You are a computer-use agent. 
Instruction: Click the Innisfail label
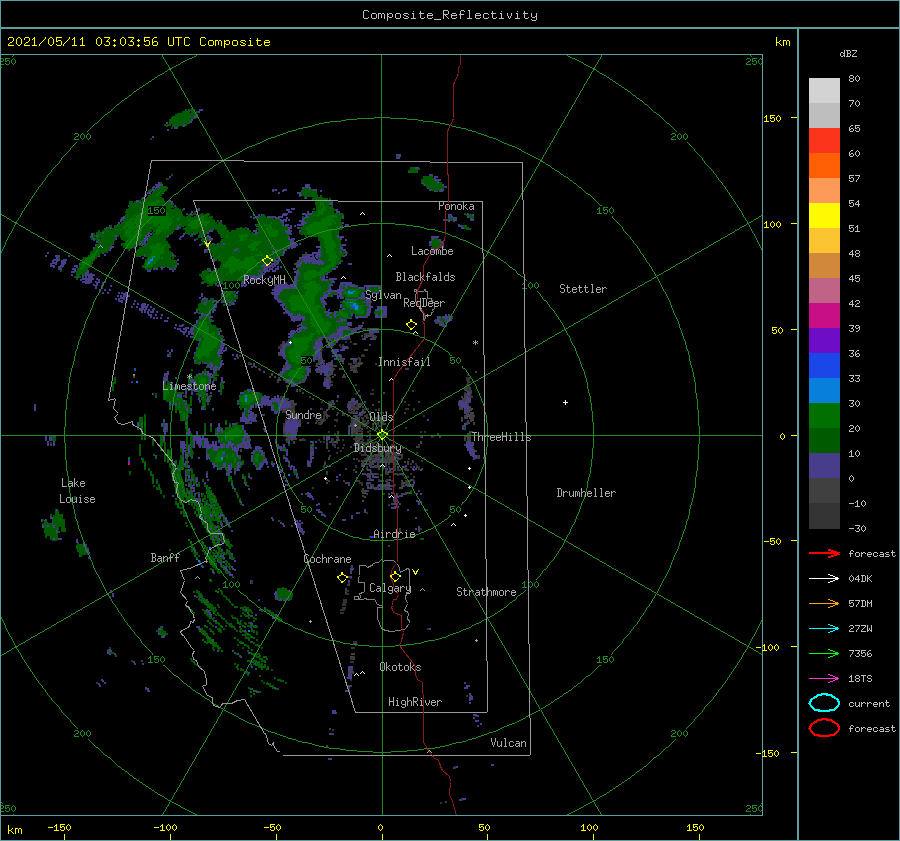[404, 362]
